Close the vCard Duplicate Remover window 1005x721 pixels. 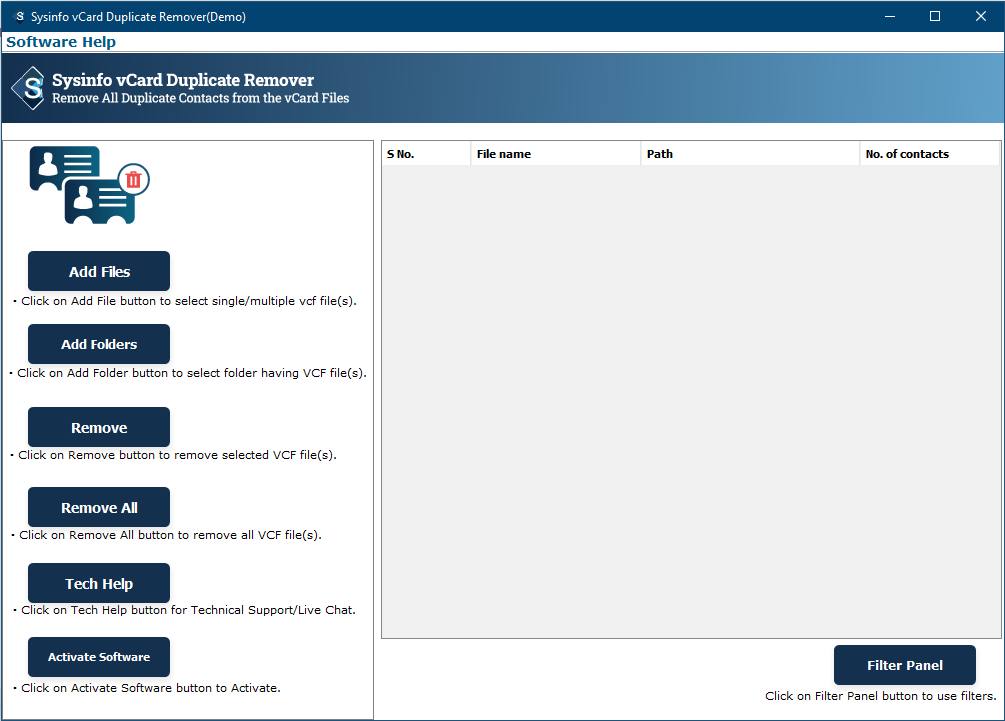[x=981, y=16]
